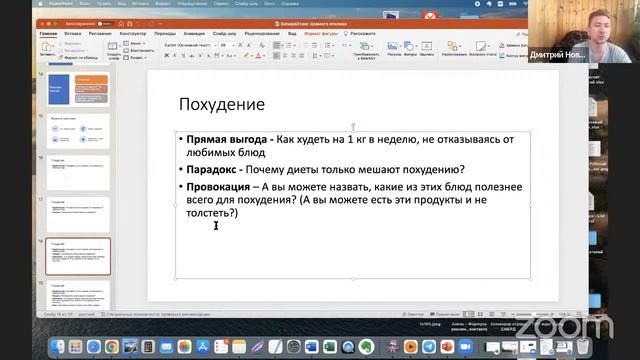Click the Picture (Рисунок) insert icon
The height and width of the screenshot is (360, 640).
tap(393, 46)
